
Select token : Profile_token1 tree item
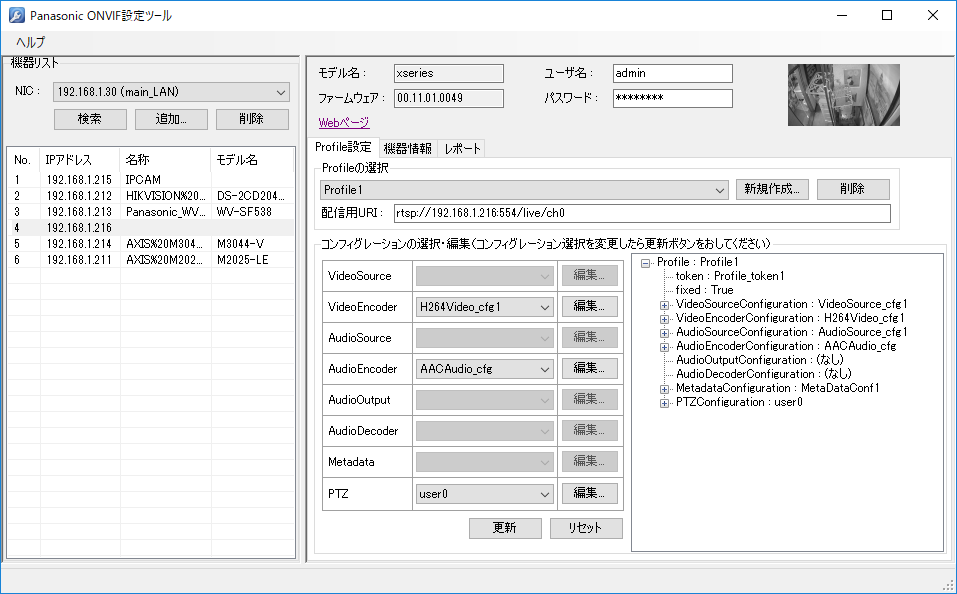point(730,276)
